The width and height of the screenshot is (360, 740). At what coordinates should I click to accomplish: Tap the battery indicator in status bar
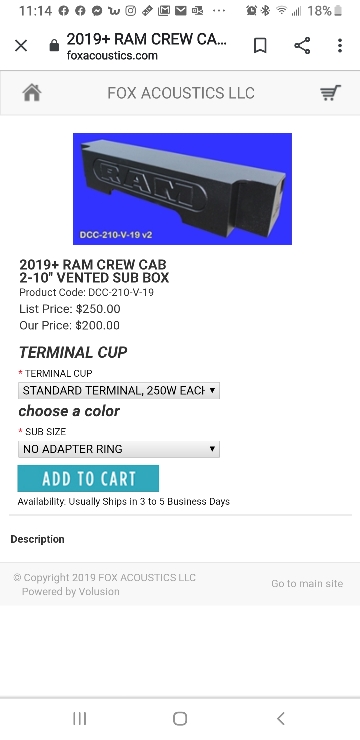pyautogui.click(x=338, y=11)
